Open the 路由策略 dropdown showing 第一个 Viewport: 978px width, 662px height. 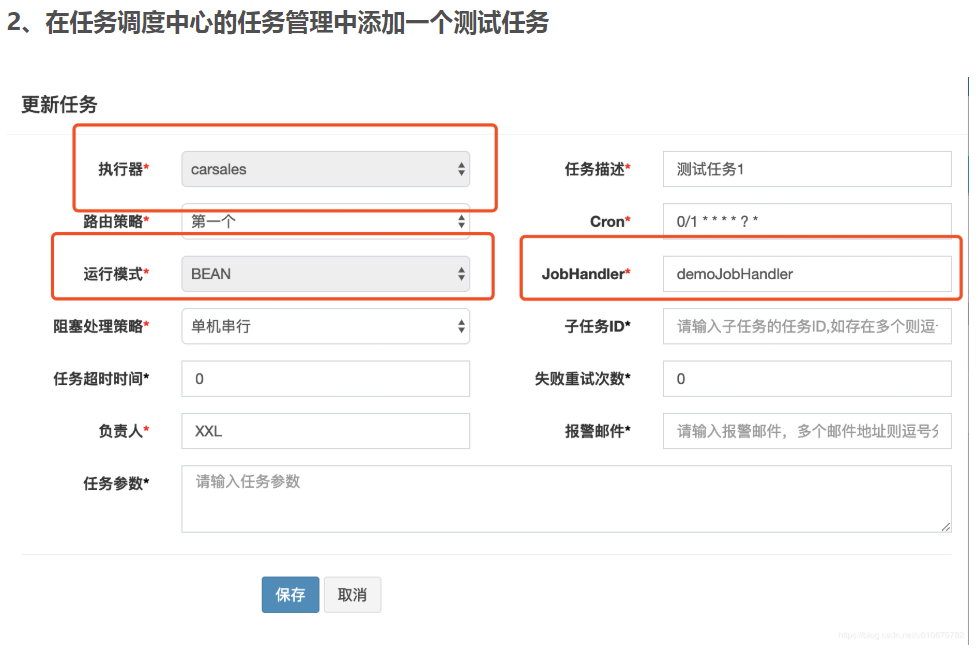pos(325,221)
